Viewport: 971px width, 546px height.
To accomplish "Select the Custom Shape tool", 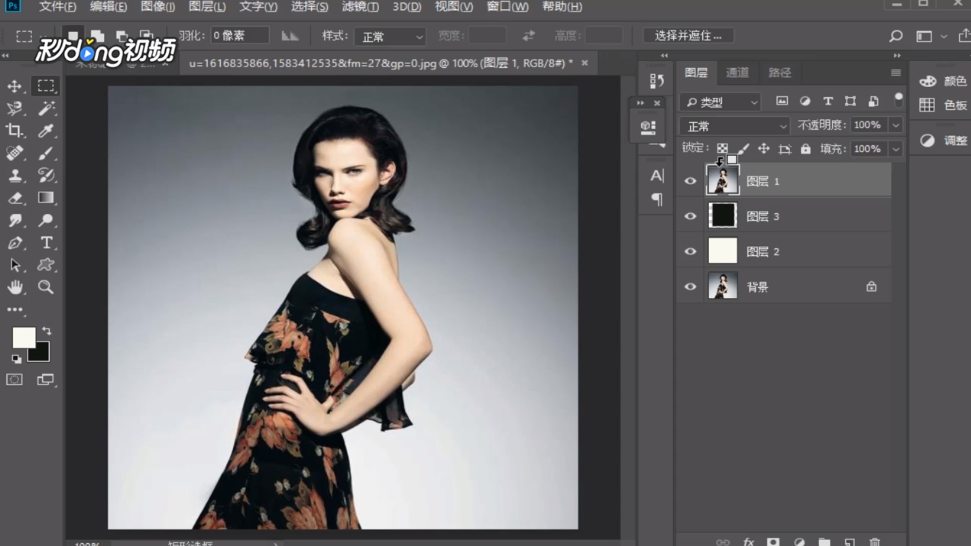I will click(45, 265).
